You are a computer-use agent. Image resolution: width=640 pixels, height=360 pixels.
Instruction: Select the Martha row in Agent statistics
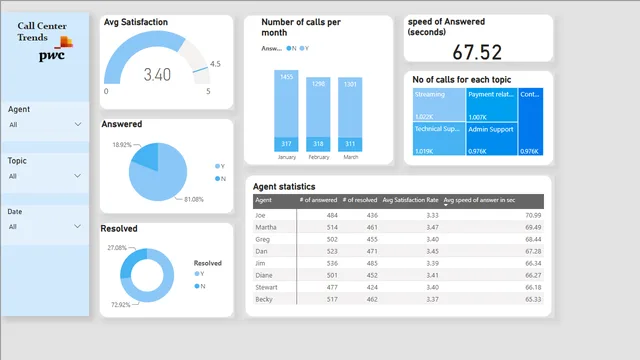tap(398, 227)
